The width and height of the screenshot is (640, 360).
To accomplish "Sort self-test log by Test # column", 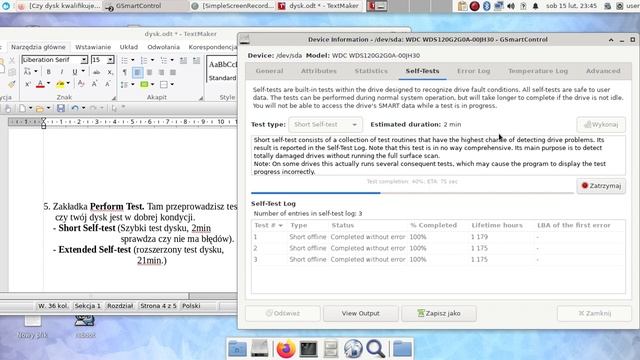I will pyautogui.click(x=269, y=225).
